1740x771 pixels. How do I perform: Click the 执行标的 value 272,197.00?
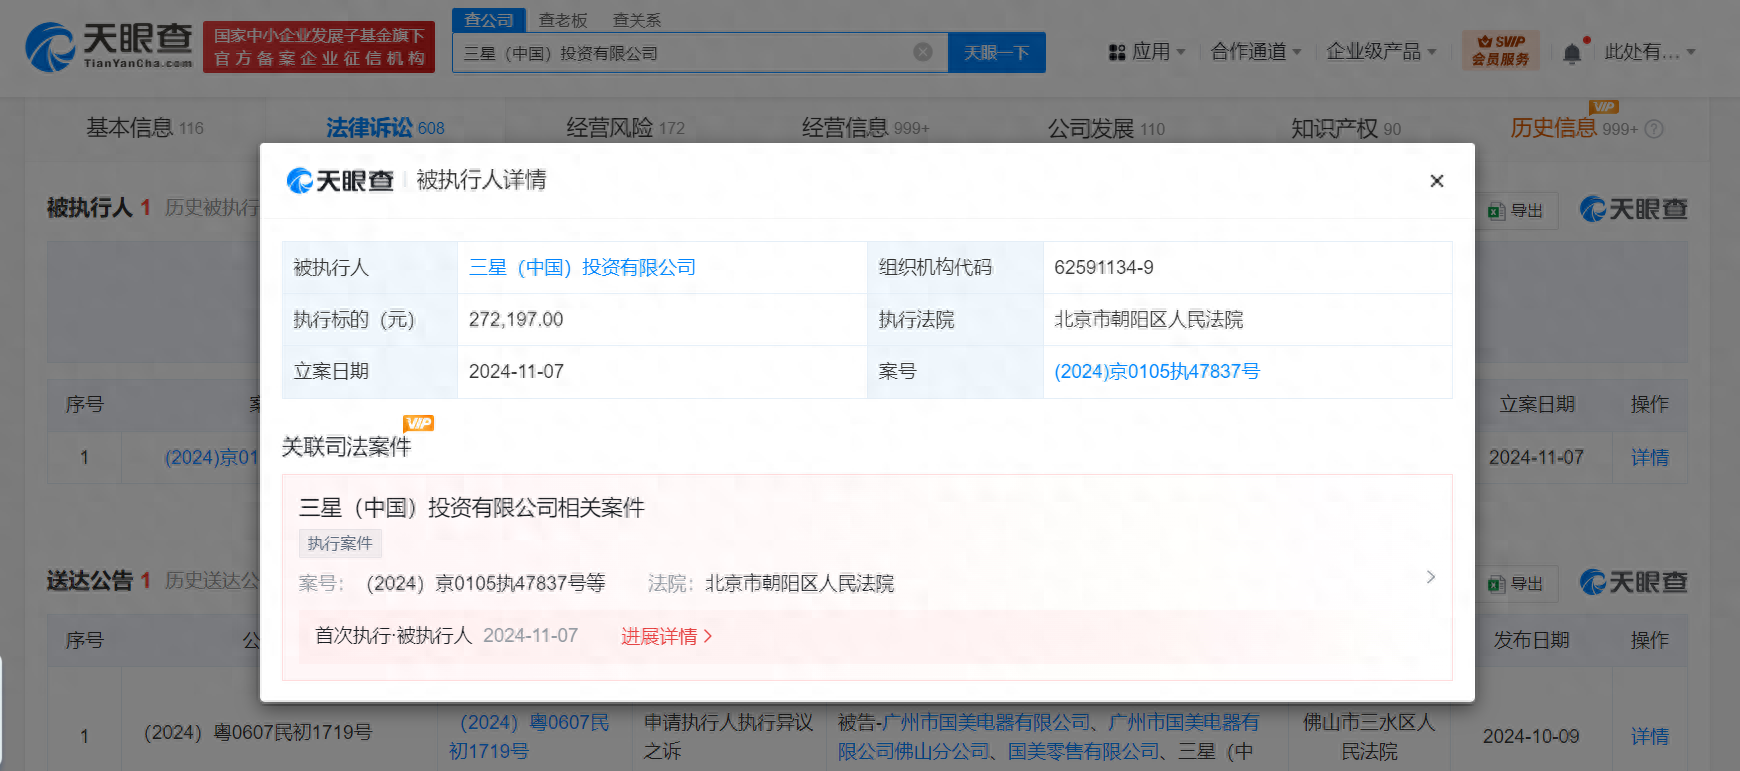516,319
